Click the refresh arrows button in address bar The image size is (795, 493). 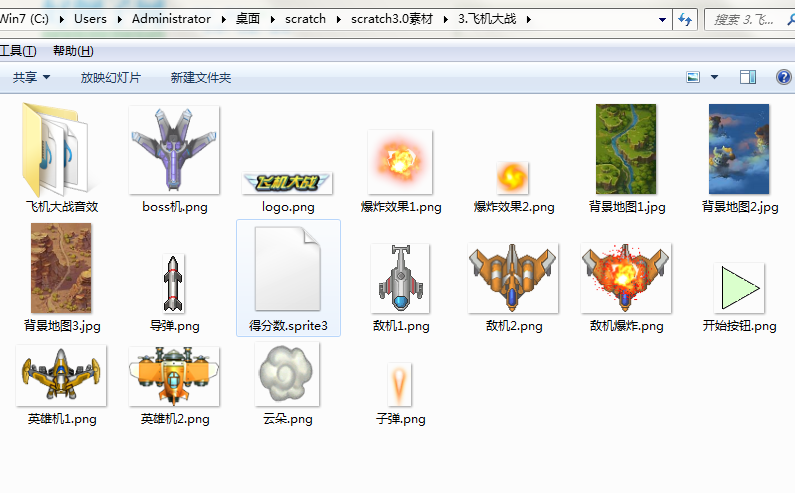pyautogui.click(x=685, y=20)
